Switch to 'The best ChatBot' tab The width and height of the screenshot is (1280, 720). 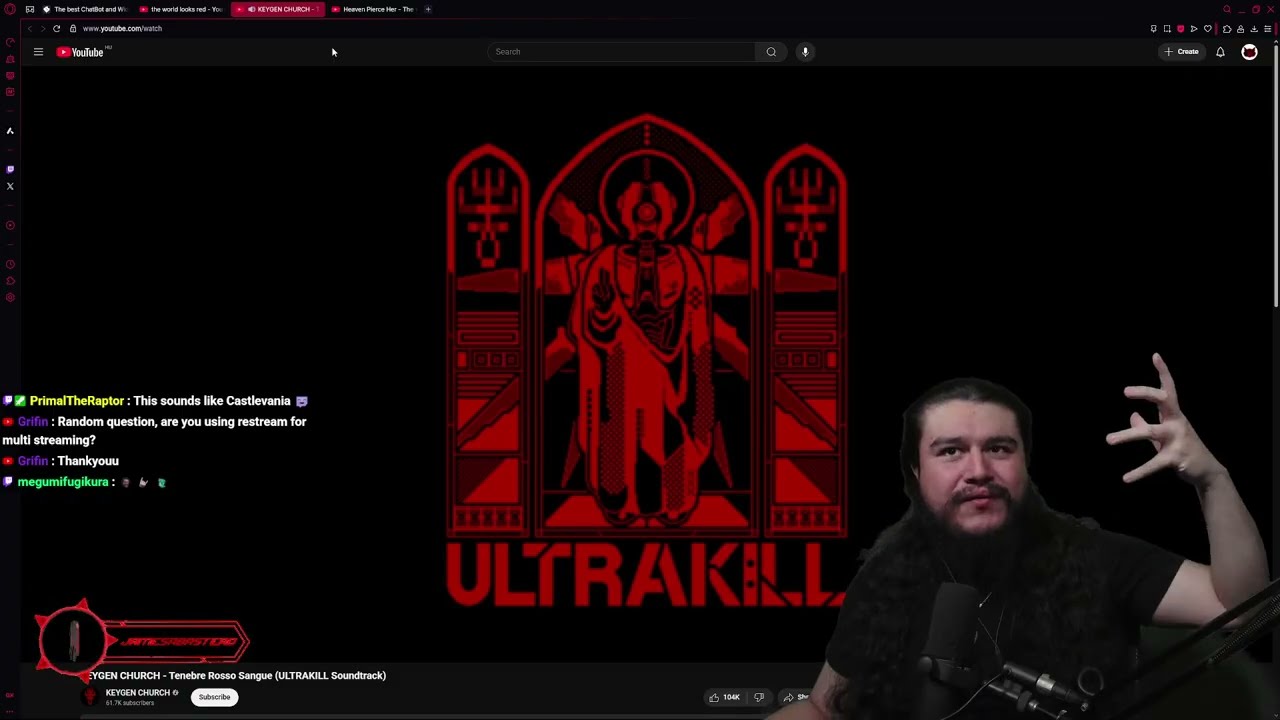[85, 9]
